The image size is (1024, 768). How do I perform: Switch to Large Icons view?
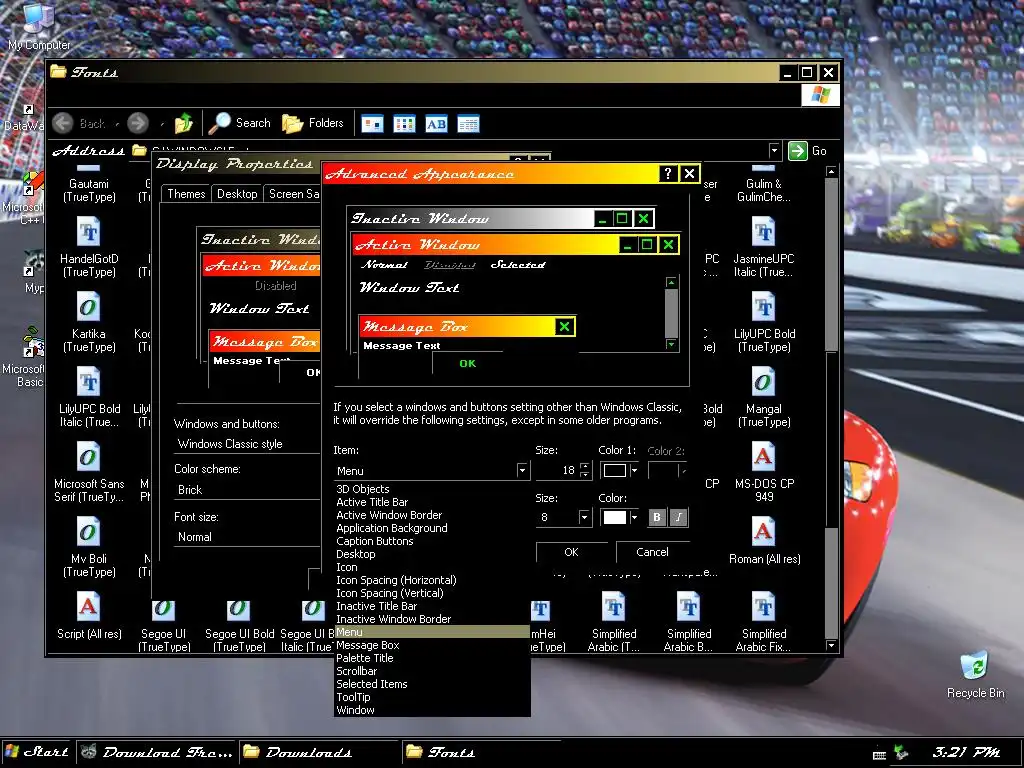(x=372, y=123)
